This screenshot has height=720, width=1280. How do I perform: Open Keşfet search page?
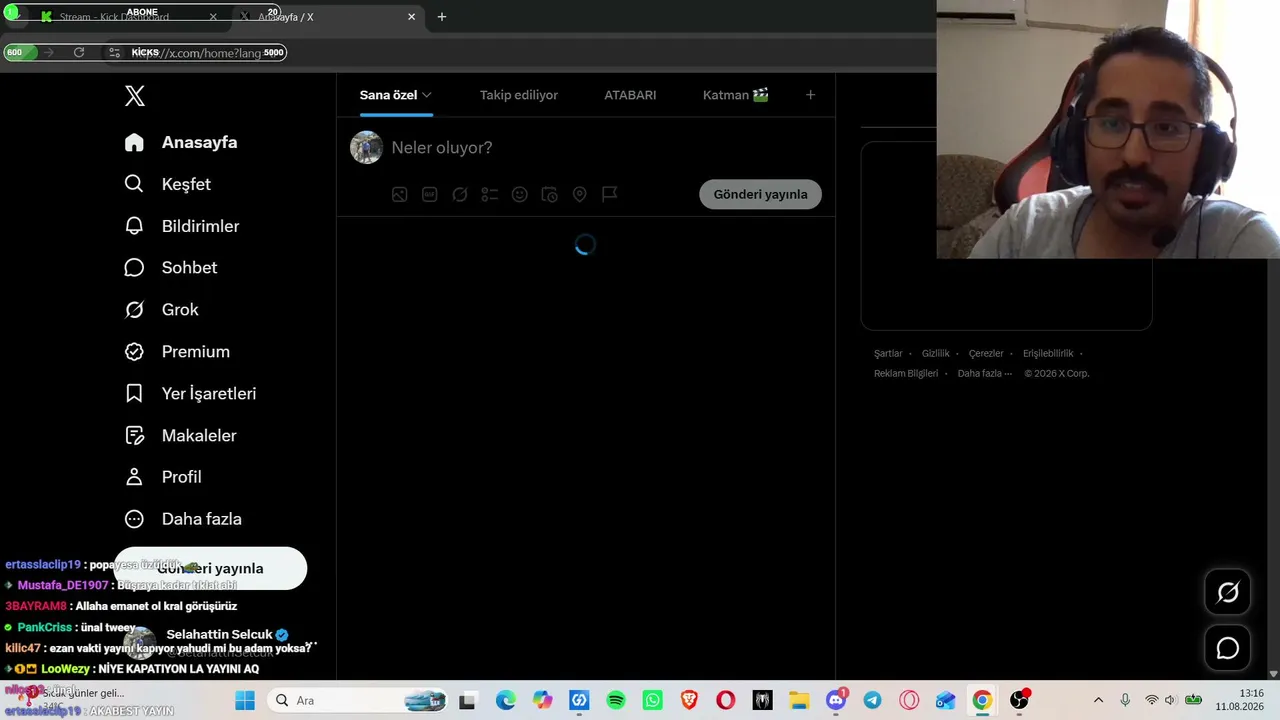[167, 184]
